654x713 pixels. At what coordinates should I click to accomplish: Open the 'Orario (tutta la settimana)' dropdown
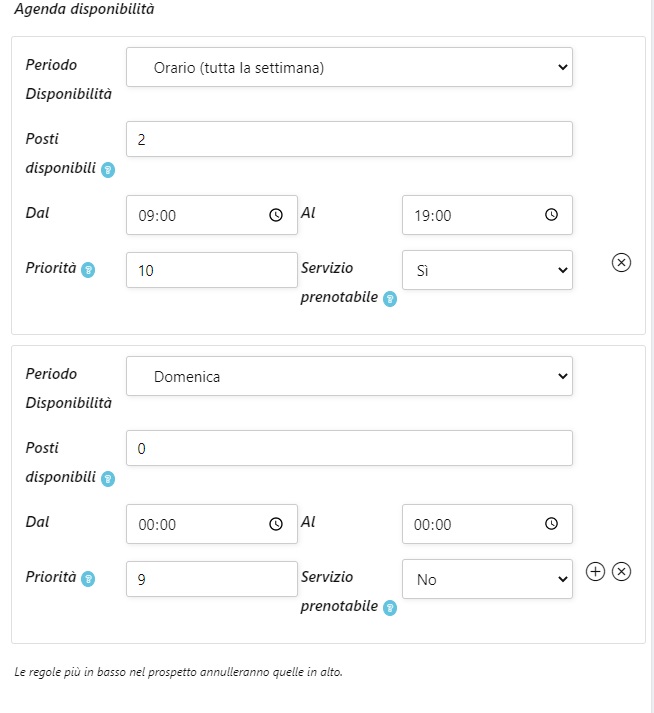coord(349,68)
